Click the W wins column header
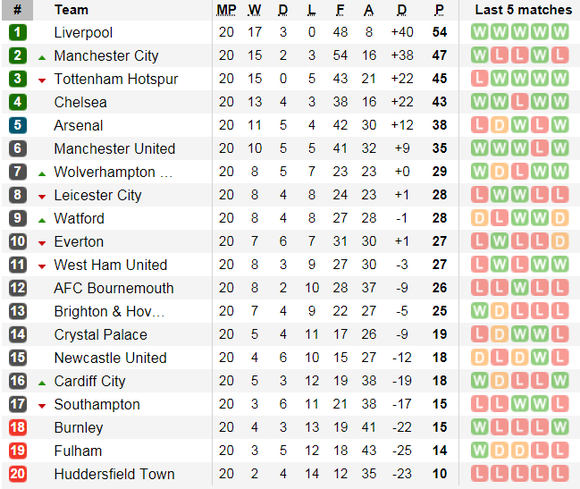The height and width of the screenshot is (489, 580). tap(254, 10)
